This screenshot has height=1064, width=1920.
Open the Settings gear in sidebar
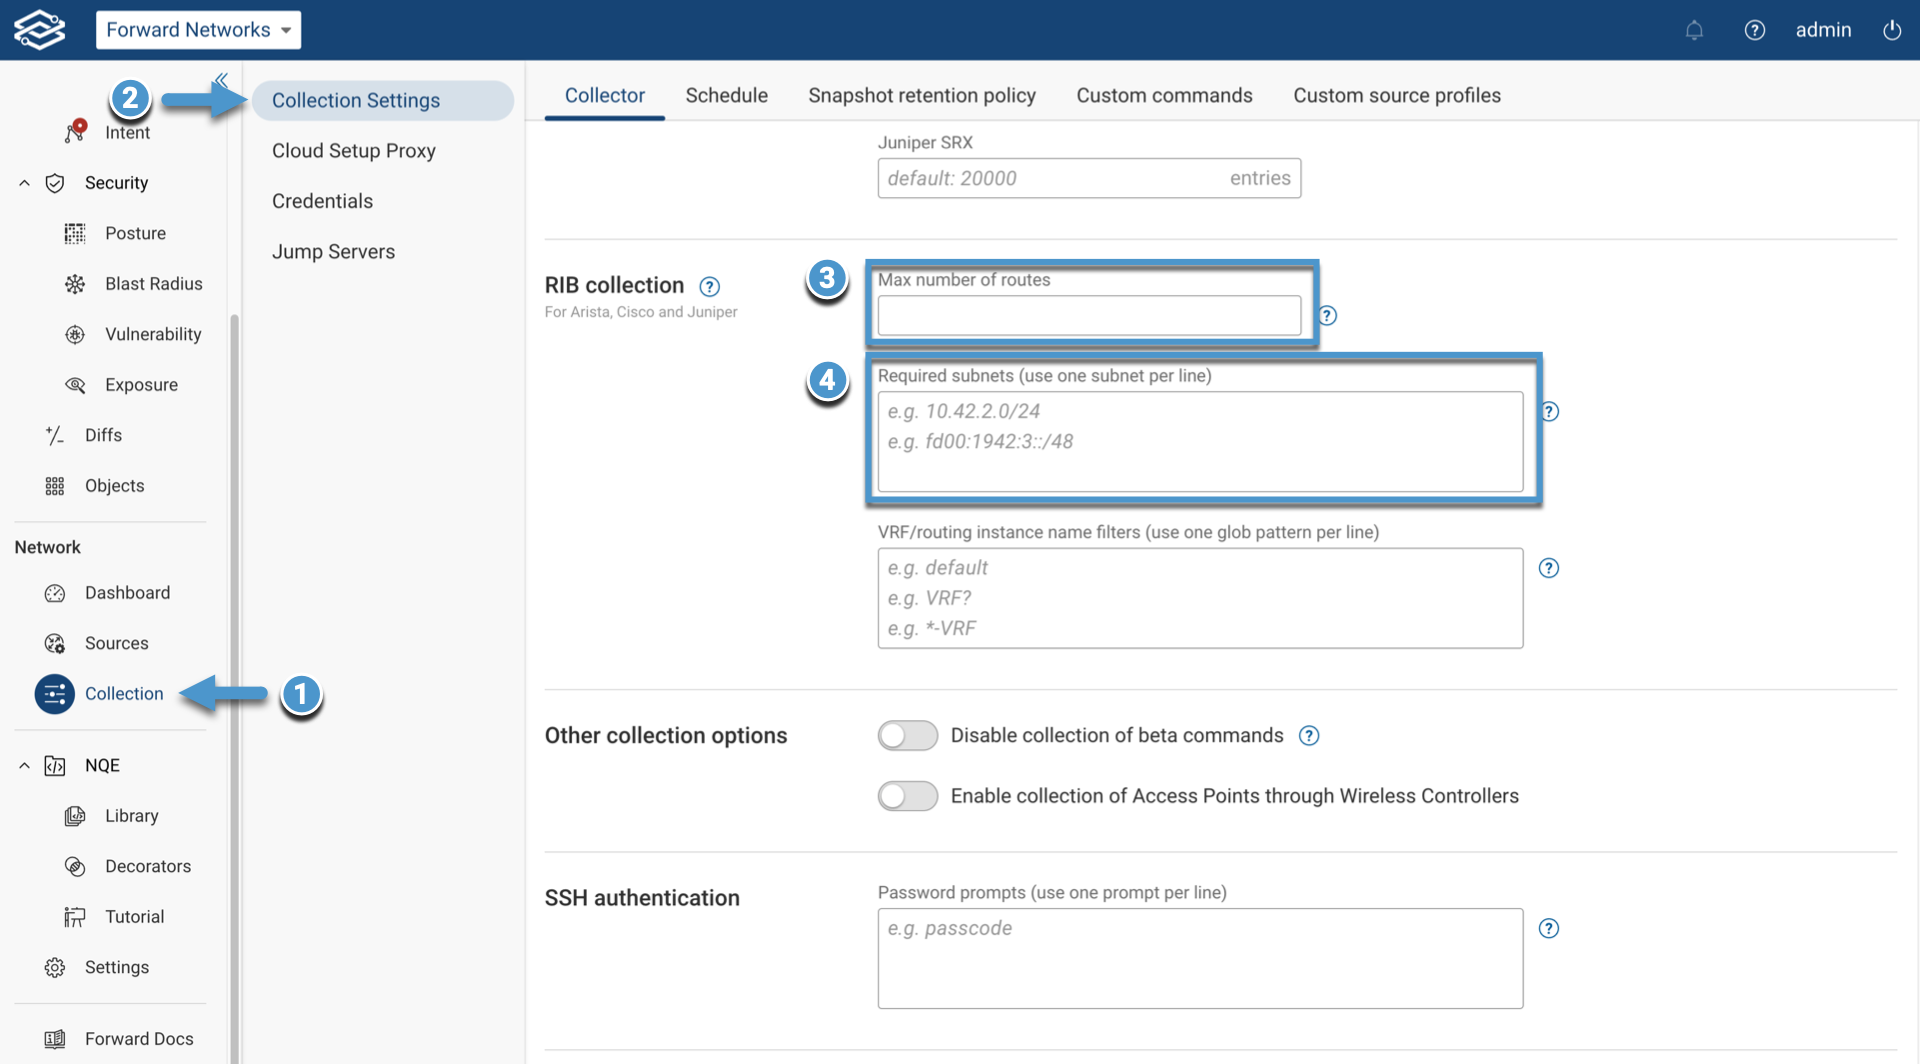[x=55, y=967]
